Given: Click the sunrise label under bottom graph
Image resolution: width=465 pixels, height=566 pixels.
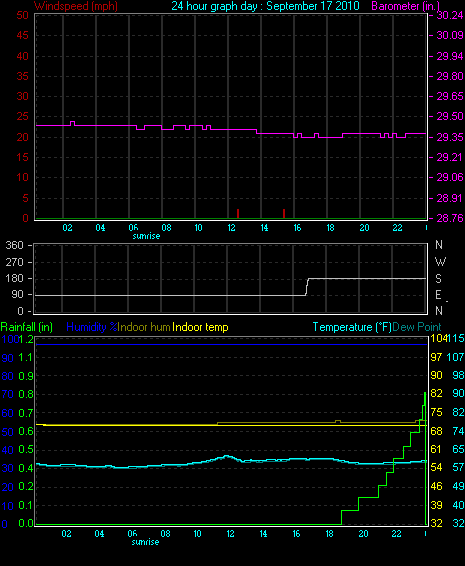Looking at the screenshot, I should tap(145, 542).
